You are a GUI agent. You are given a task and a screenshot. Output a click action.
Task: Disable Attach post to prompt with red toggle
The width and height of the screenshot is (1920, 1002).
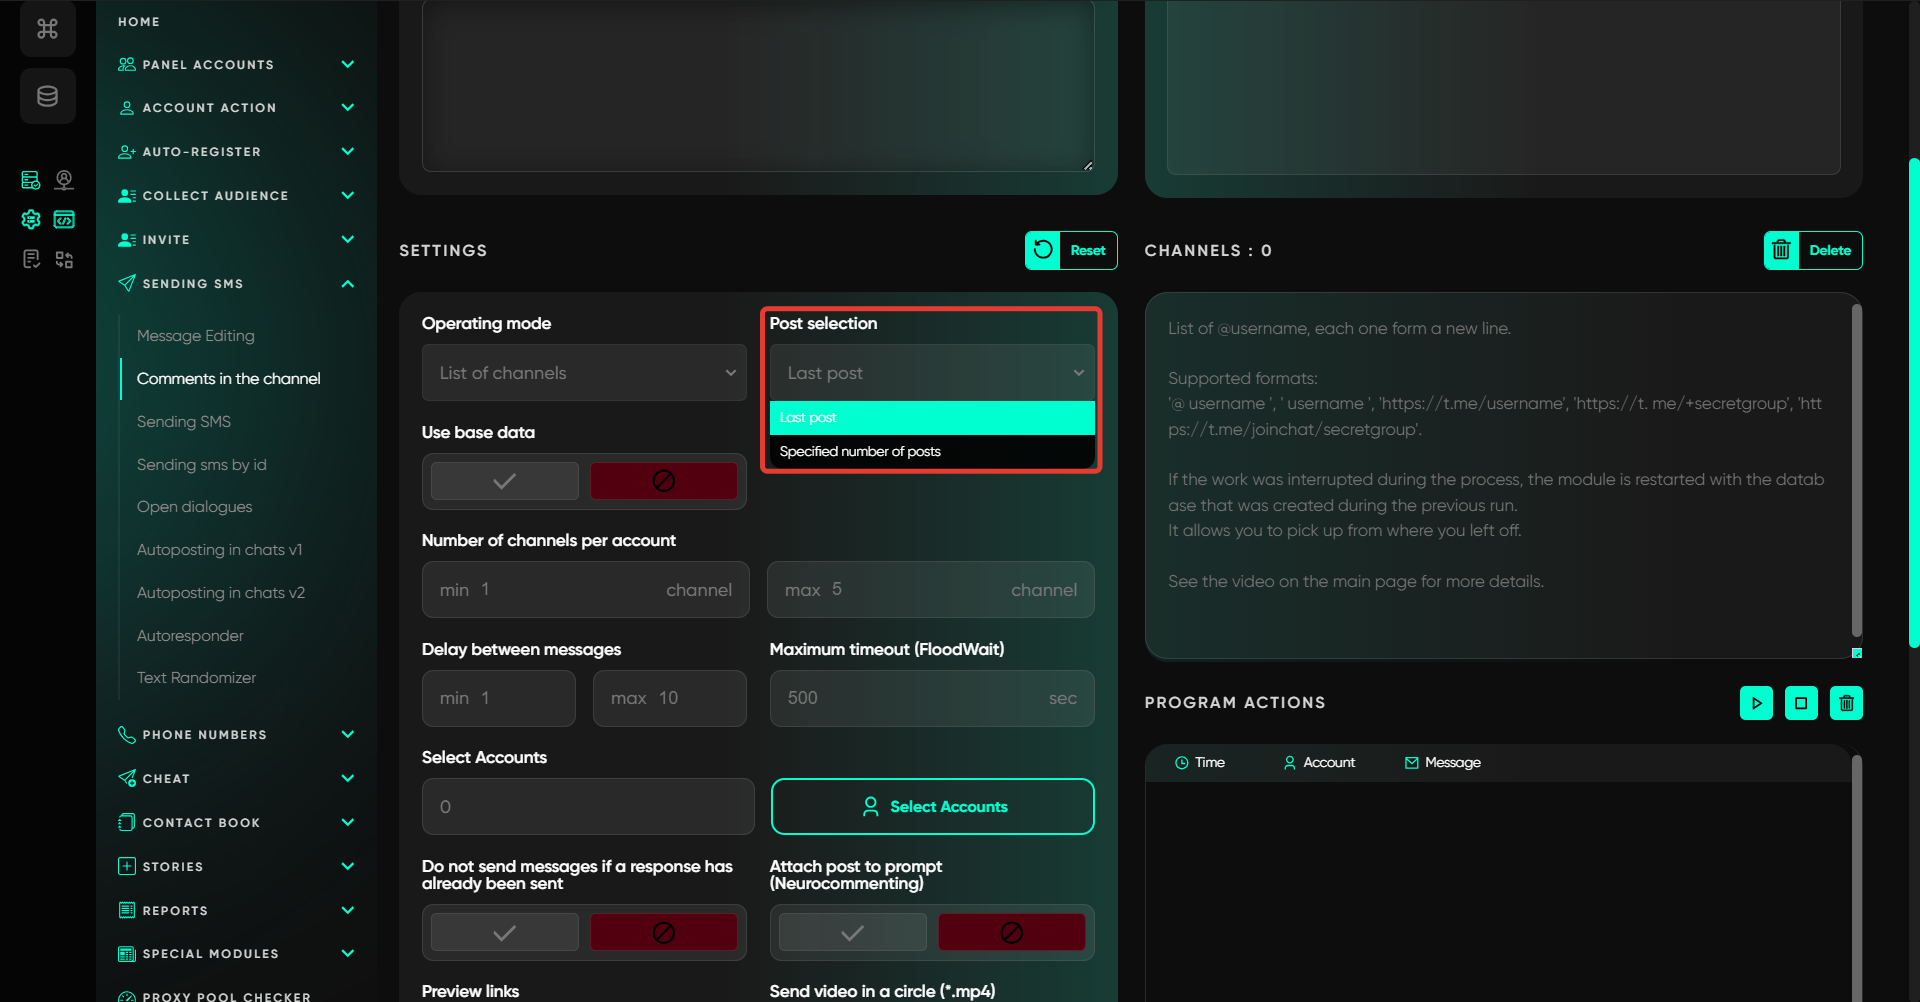pyautogui.click(x=1011, y=932)
